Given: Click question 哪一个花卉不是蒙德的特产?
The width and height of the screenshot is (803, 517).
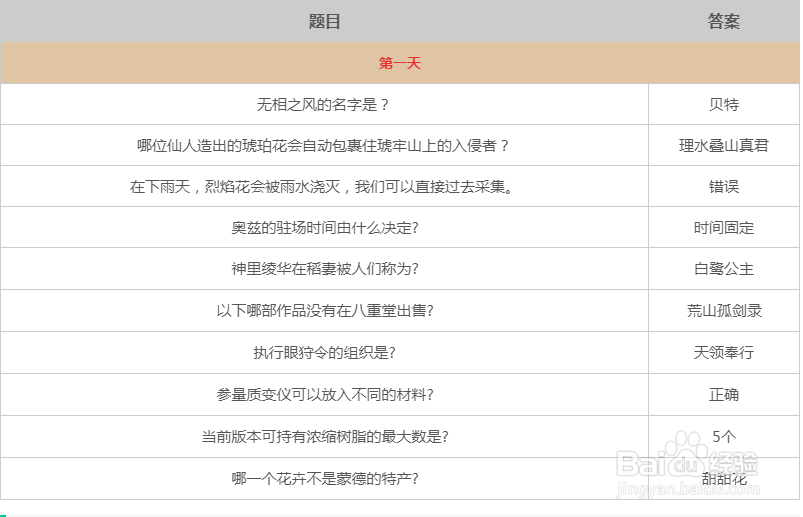Looking at the screenshot, I should [325, 478].
